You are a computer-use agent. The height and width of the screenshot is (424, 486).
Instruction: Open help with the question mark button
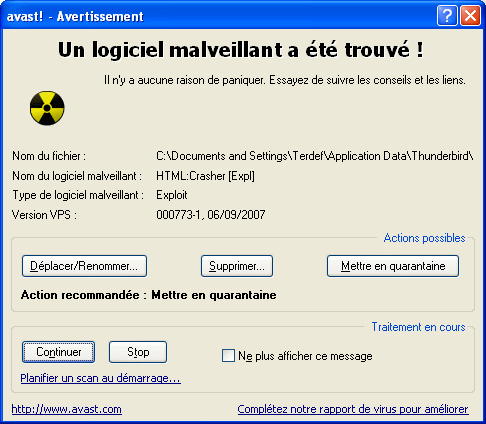447,15
